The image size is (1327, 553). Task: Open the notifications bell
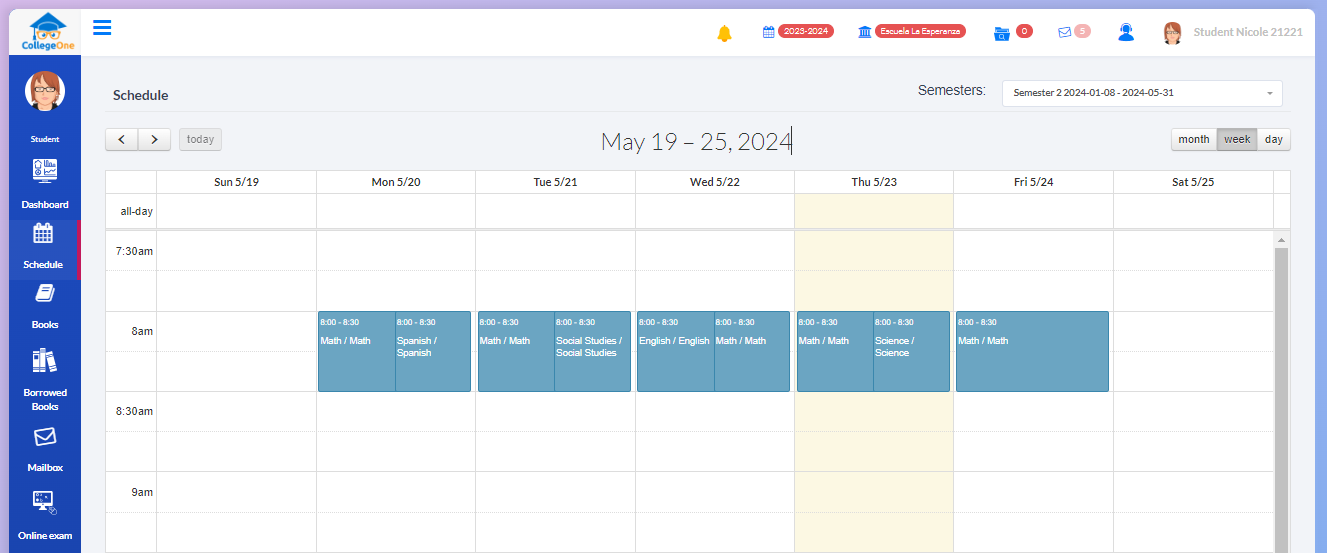[x=724, y=33]
